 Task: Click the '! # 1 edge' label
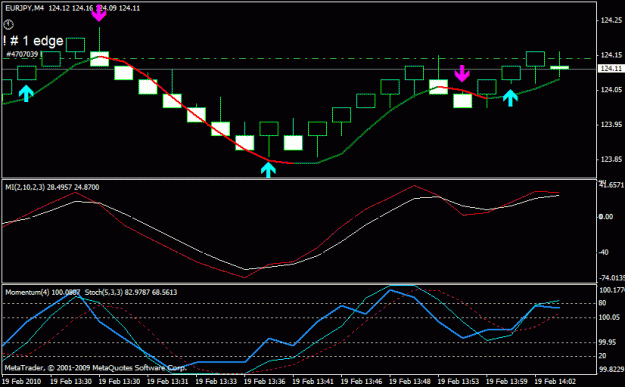point(33,41)
